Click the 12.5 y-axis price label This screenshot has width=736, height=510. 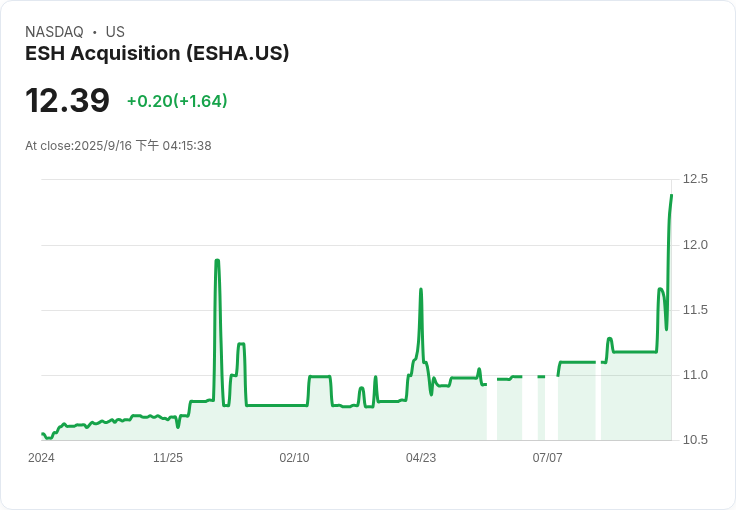click(695, 179)
